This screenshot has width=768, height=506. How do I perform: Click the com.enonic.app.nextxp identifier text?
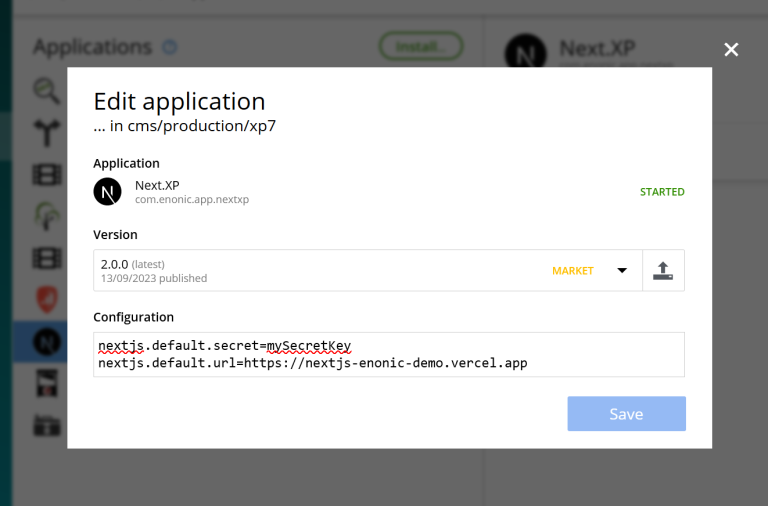192,200
